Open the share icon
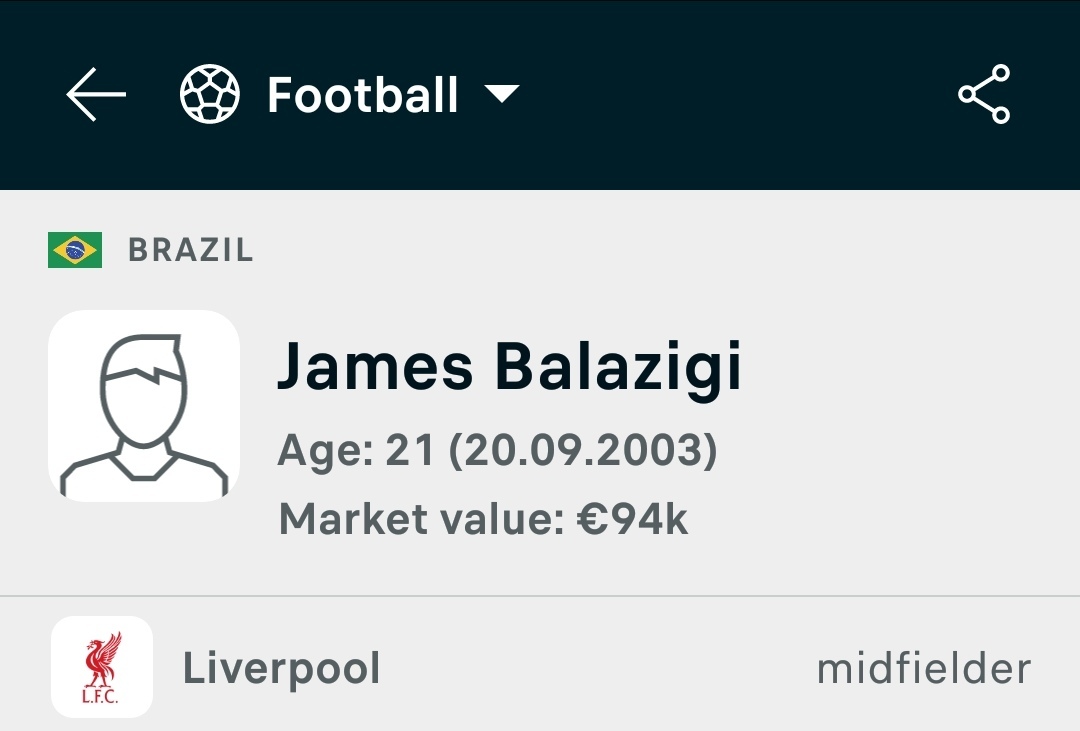The image size is (1080, 731). pos(984,94)
